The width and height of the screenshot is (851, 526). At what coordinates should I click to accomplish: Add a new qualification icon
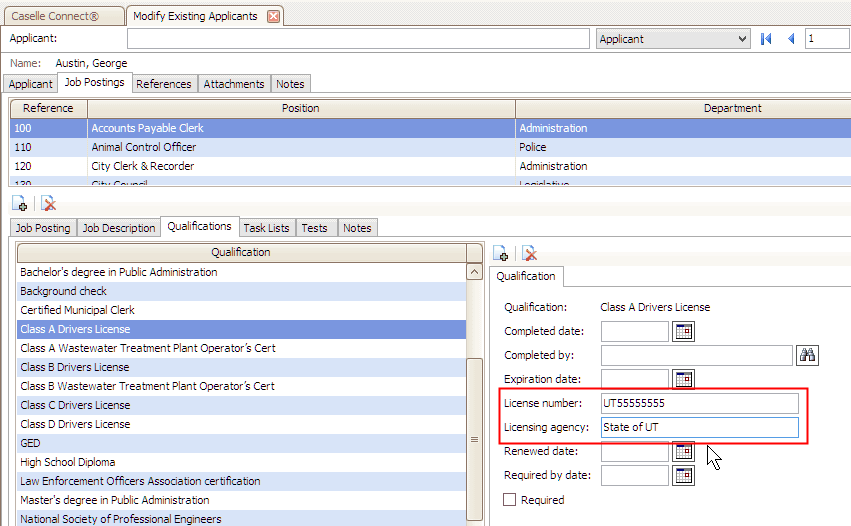coord(501,254)
